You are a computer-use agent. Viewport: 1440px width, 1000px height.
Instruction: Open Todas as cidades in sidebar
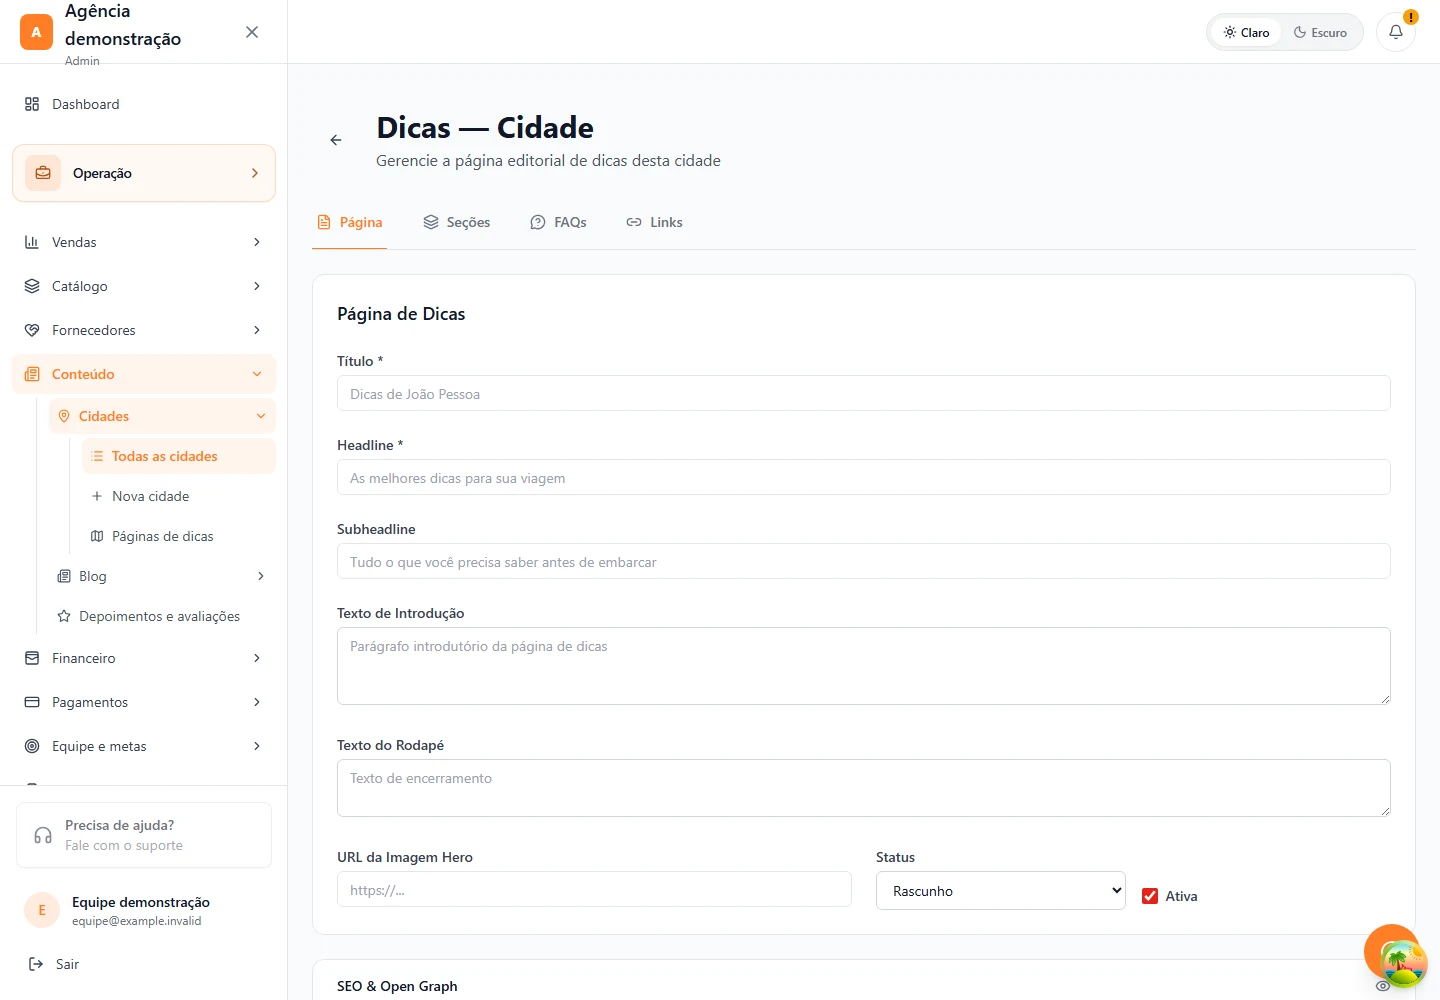coord(179,456)
